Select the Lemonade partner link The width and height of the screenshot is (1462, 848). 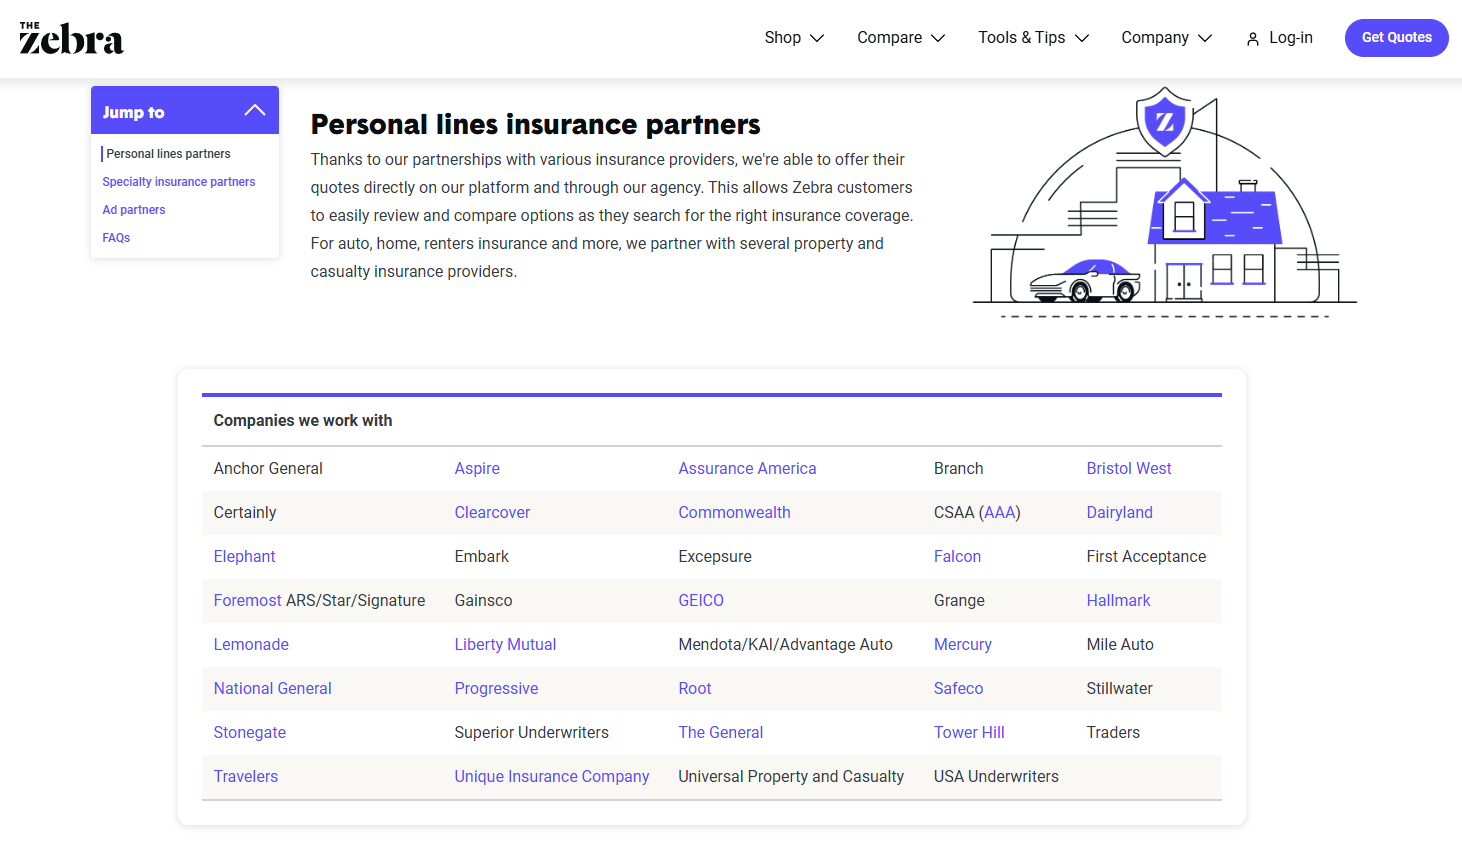pos(251,644)
